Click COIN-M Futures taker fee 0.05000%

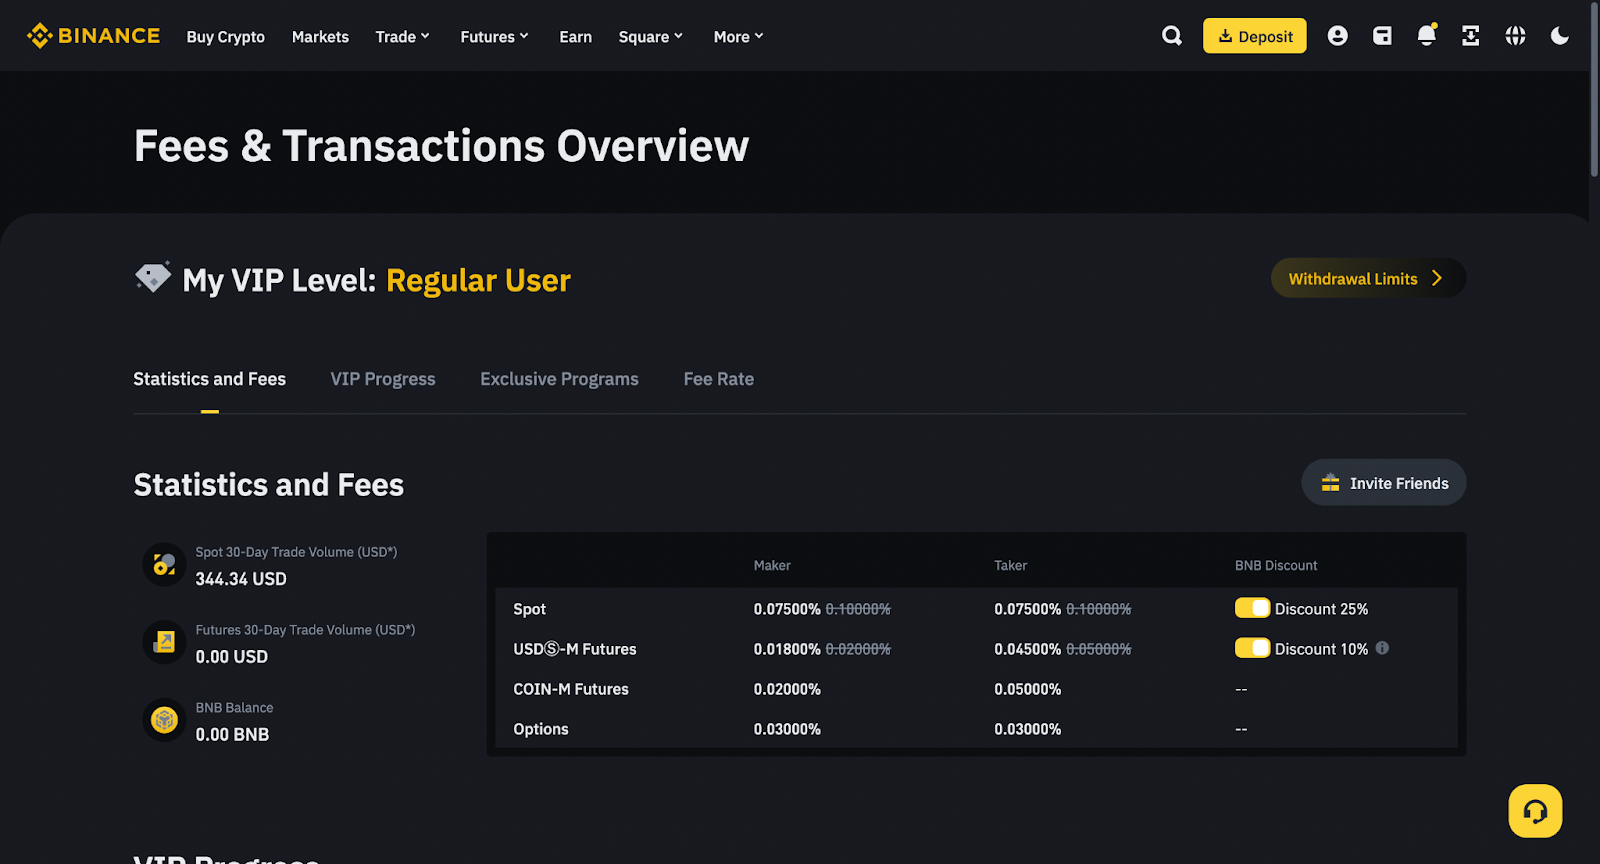pyautogui.click(x=1028, y=689)
